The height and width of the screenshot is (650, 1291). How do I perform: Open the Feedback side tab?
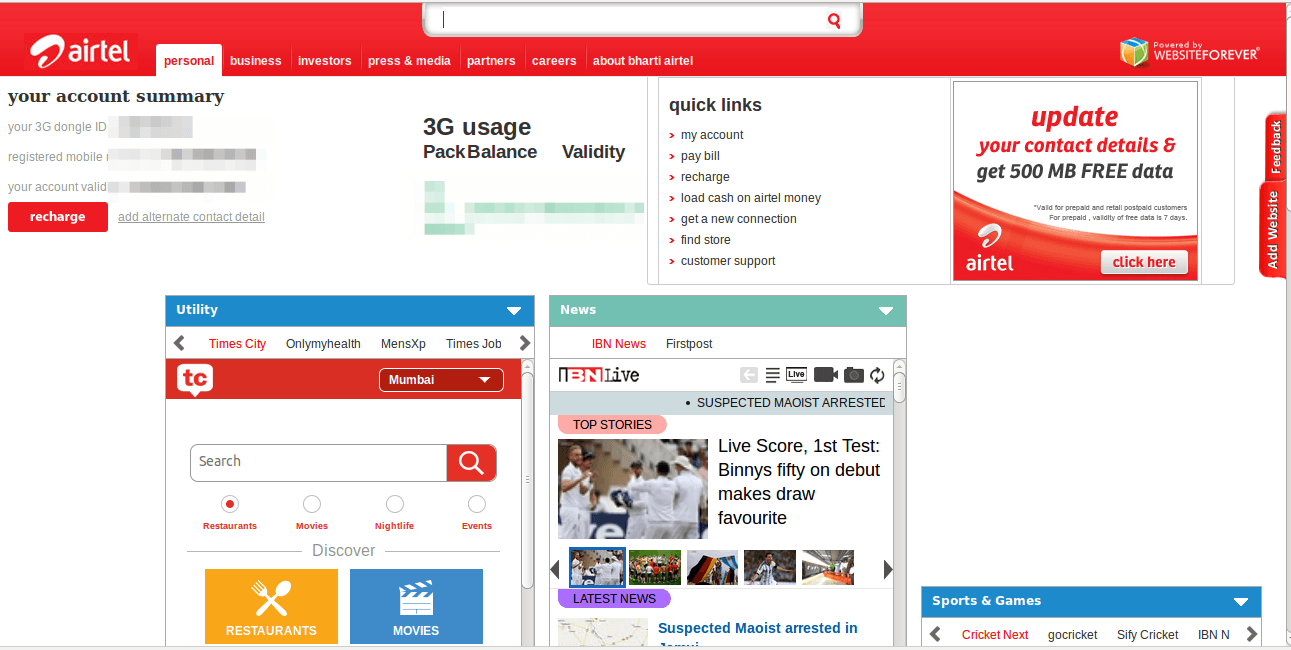click(1275, 147)
